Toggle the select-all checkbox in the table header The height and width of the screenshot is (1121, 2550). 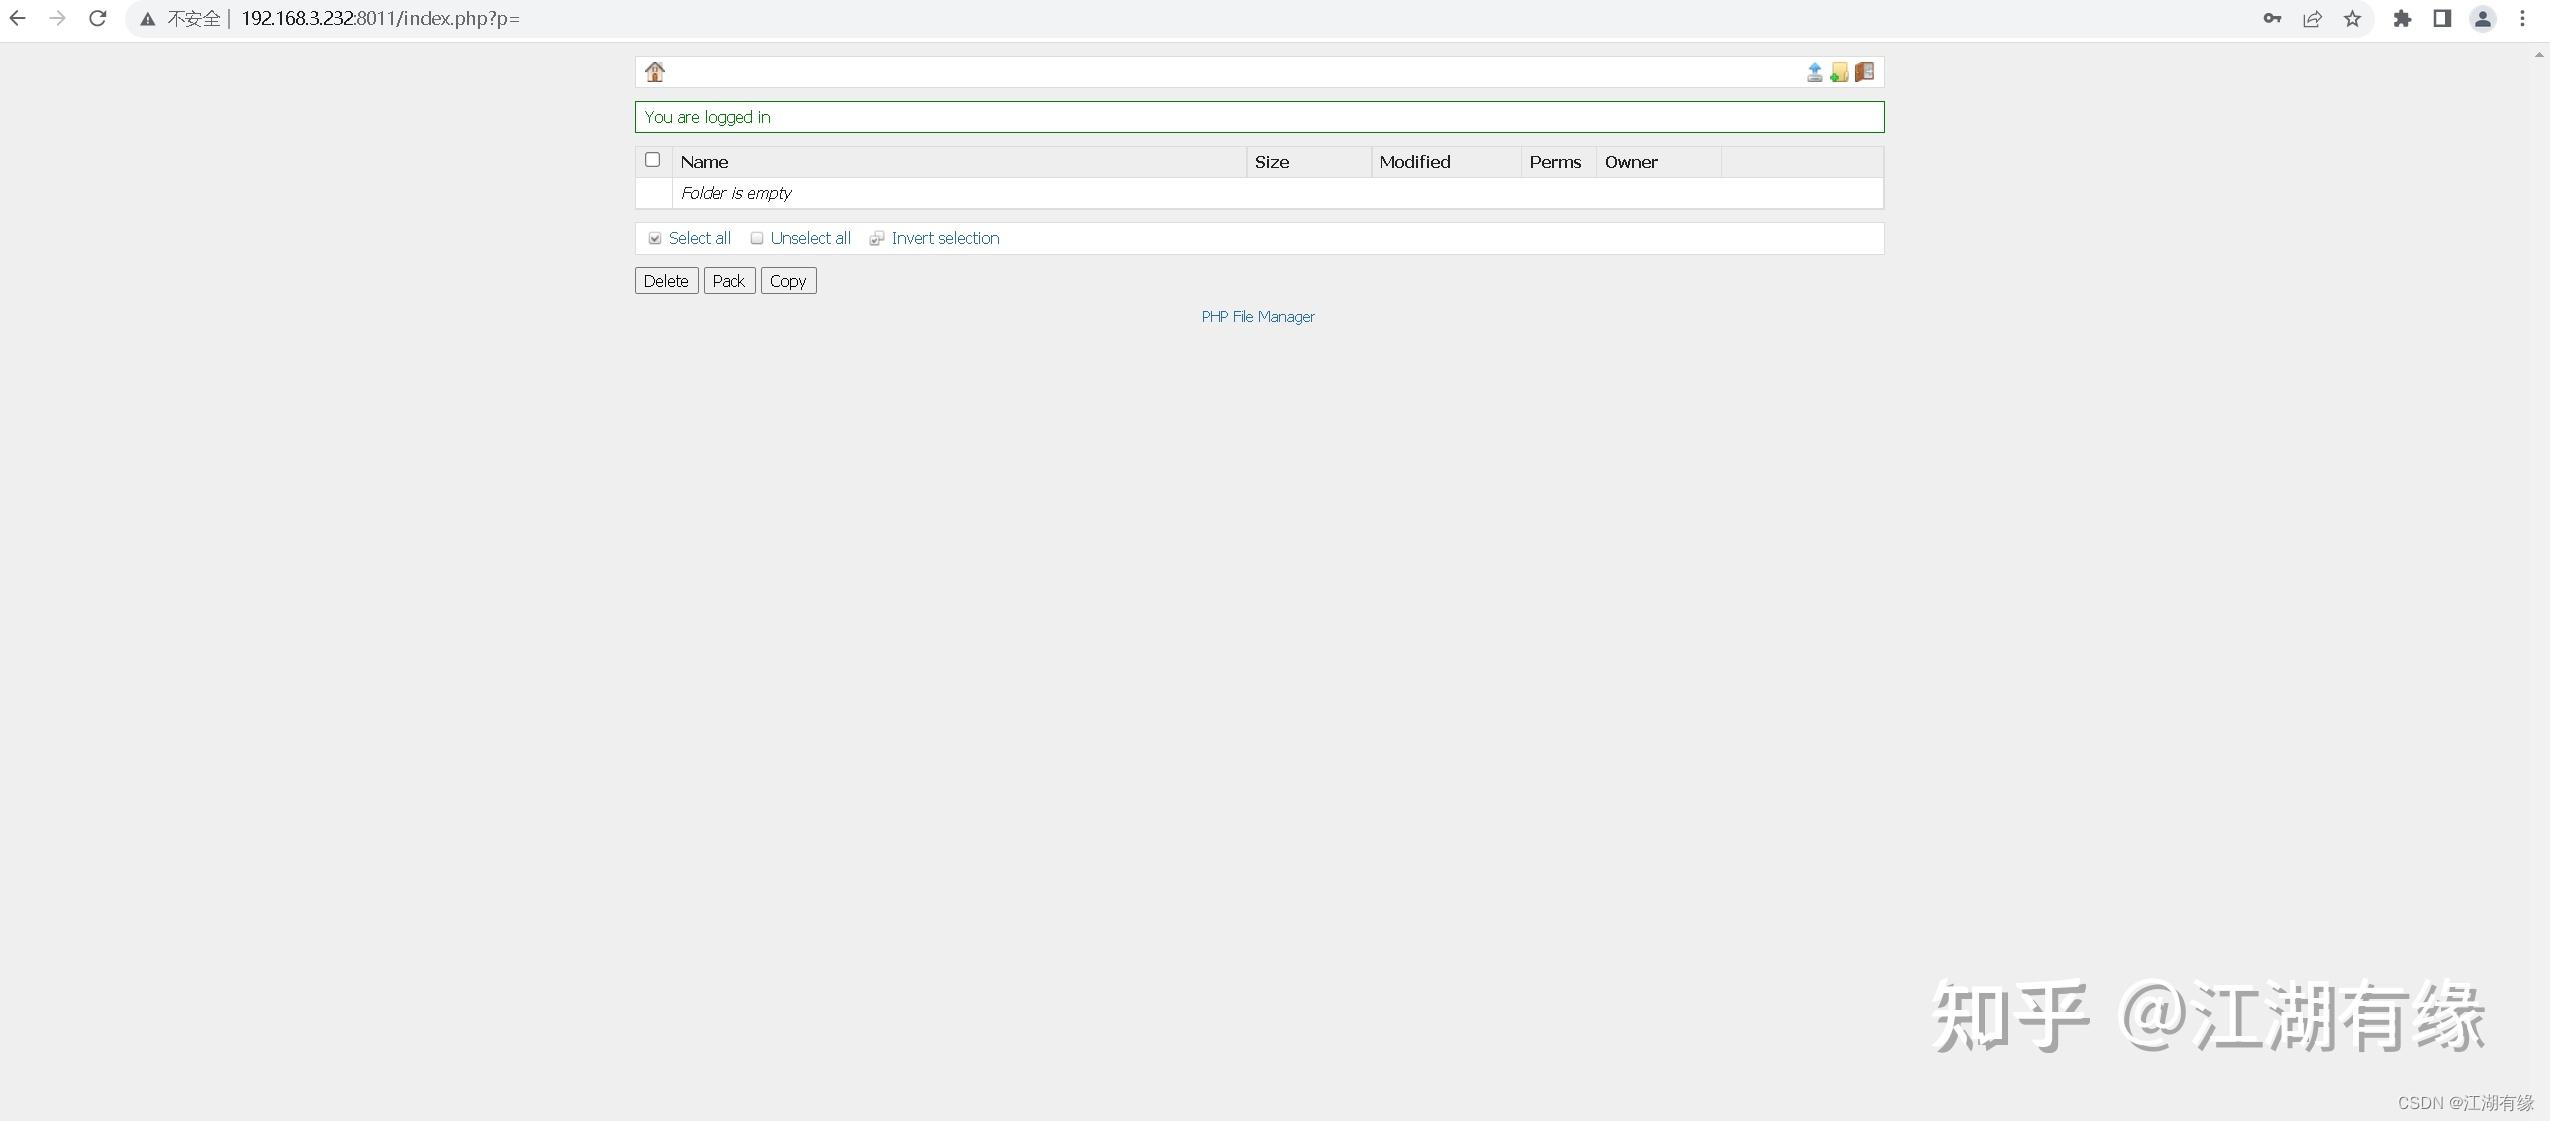[652, 159]
